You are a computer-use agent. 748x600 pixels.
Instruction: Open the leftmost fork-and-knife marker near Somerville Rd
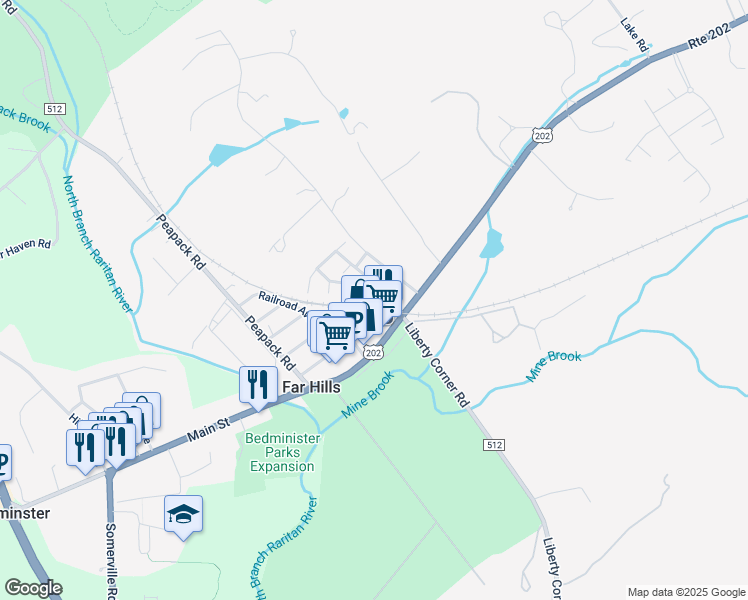tap(85, 448)
